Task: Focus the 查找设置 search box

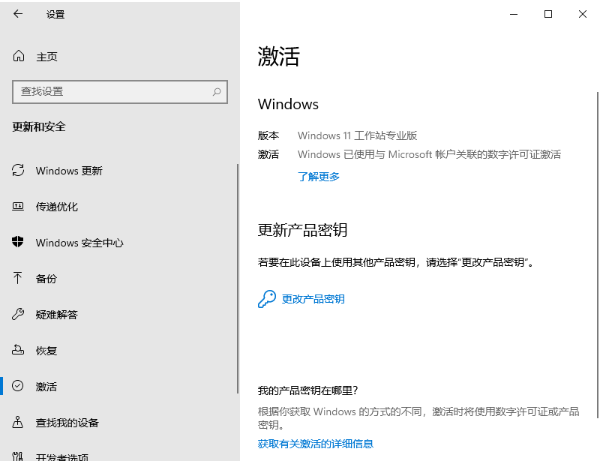Action: [x=120, y=92]
